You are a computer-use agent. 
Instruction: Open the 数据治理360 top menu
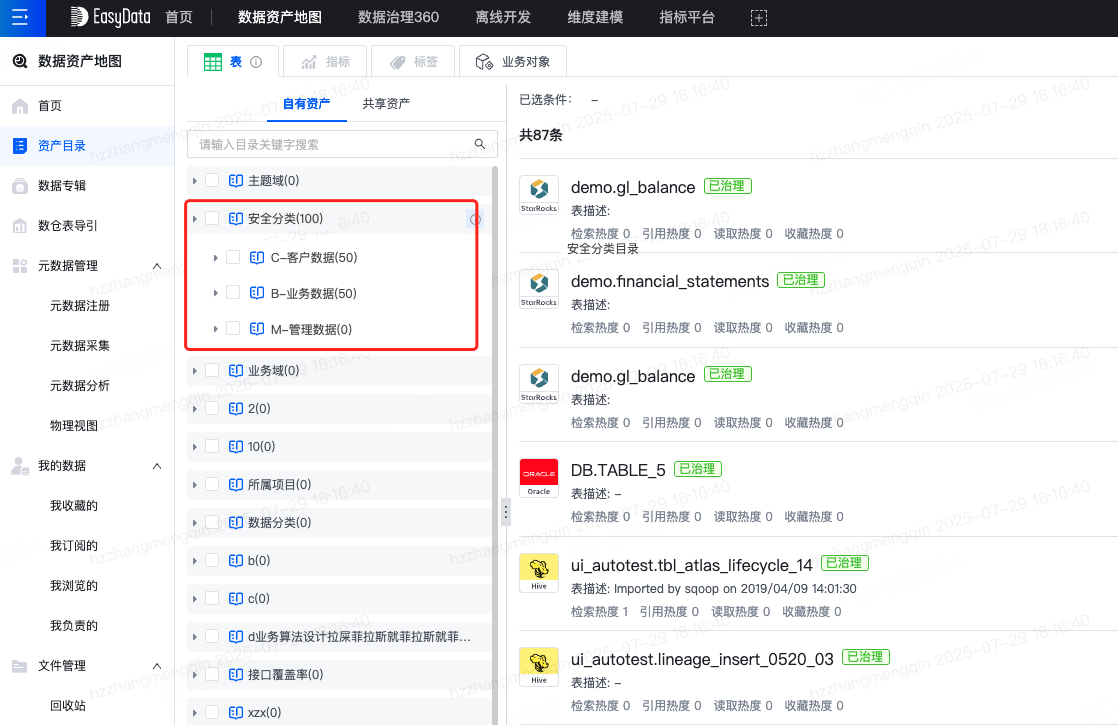click(x=398, y=18)
